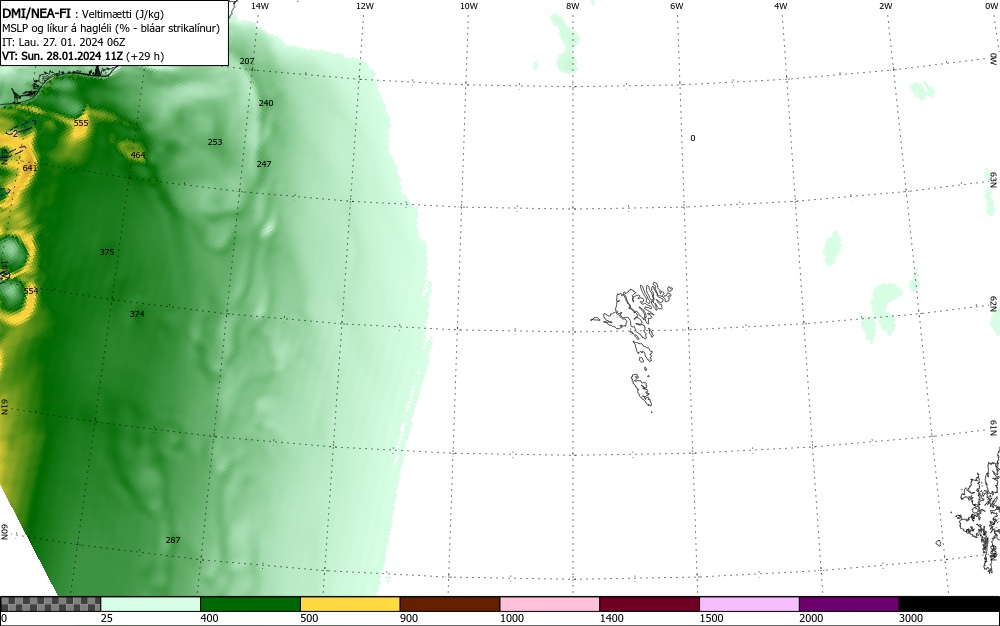Screen dimensions: 1000x626
Task: Click the map value 375
Action: 107,252
